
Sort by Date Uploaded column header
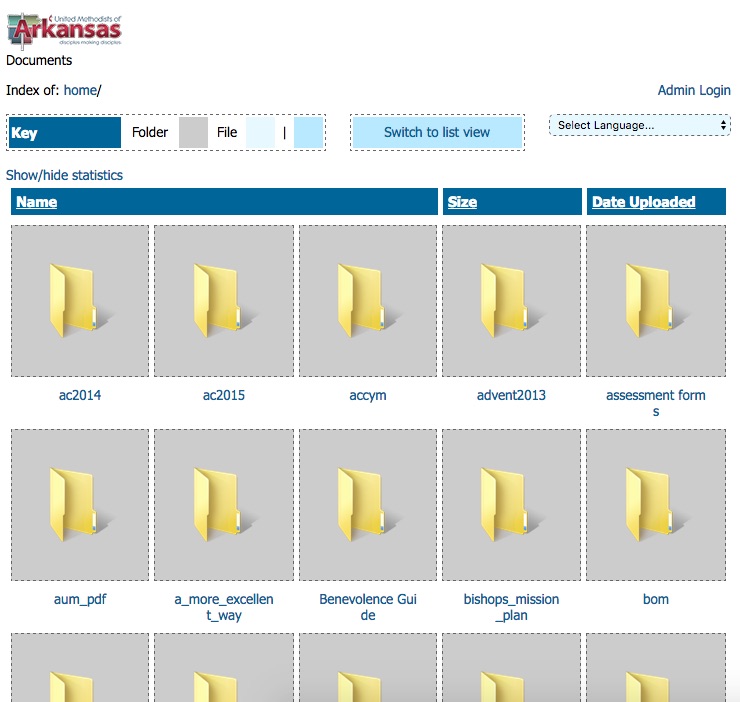643,202
